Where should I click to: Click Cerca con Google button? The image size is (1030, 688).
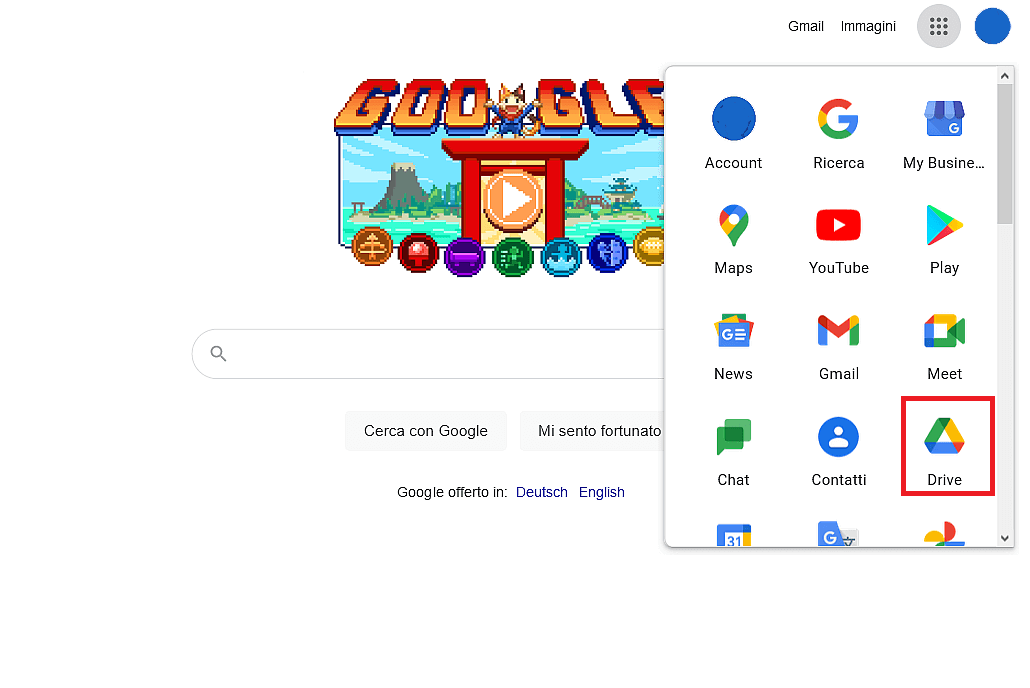point(426,431)
